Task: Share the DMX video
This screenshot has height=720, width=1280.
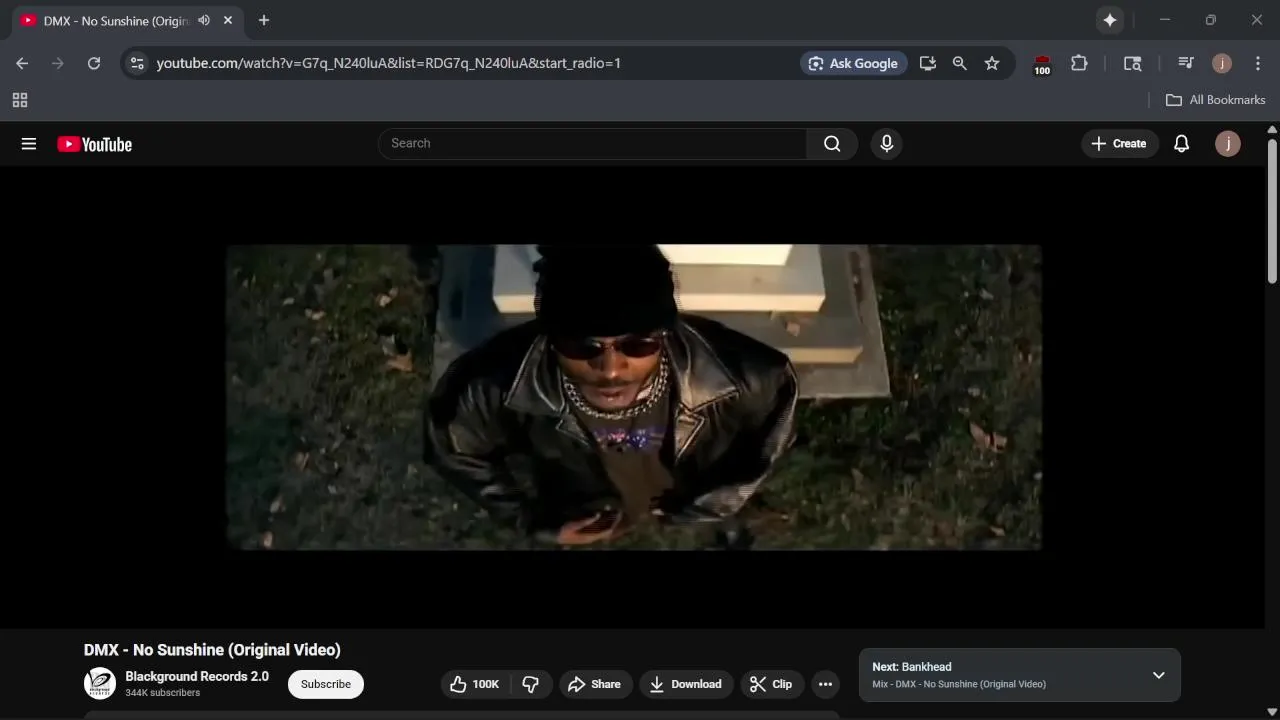Action: 595,684
